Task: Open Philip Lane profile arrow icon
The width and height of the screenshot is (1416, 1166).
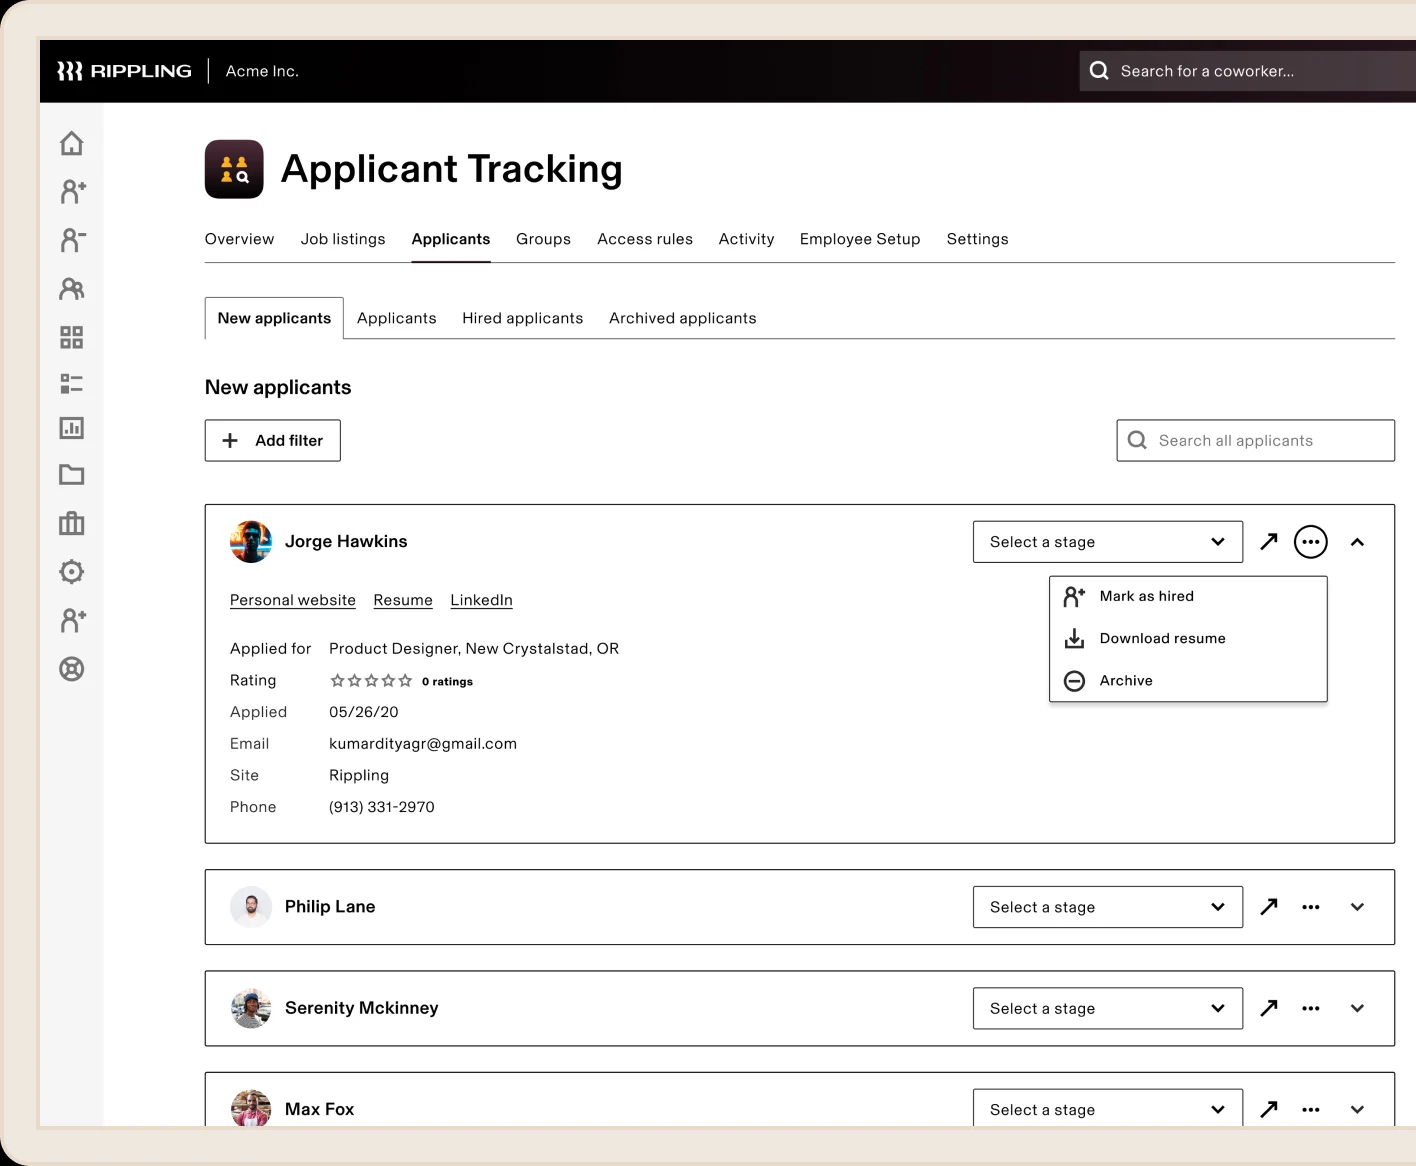Action: click(x=1269, y=907)
